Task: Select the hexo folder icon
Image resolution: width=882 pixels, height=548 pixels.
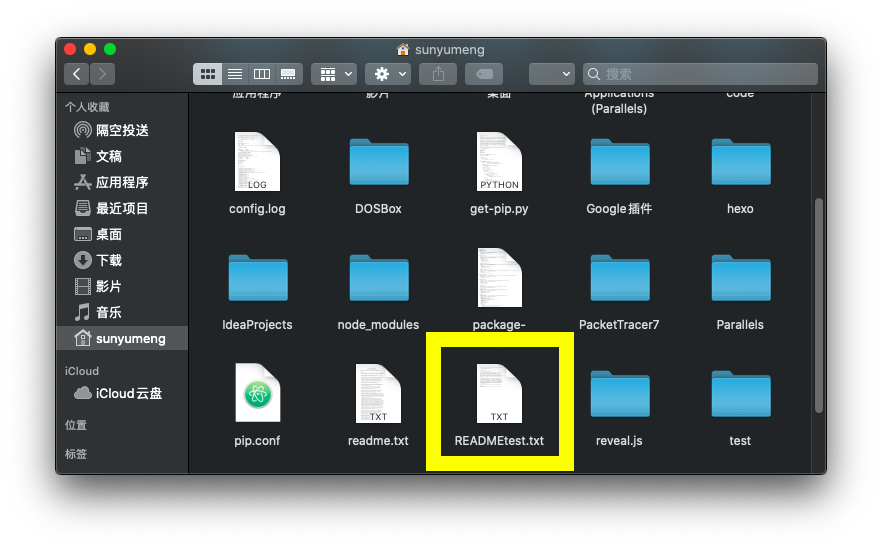Action: 740,162
